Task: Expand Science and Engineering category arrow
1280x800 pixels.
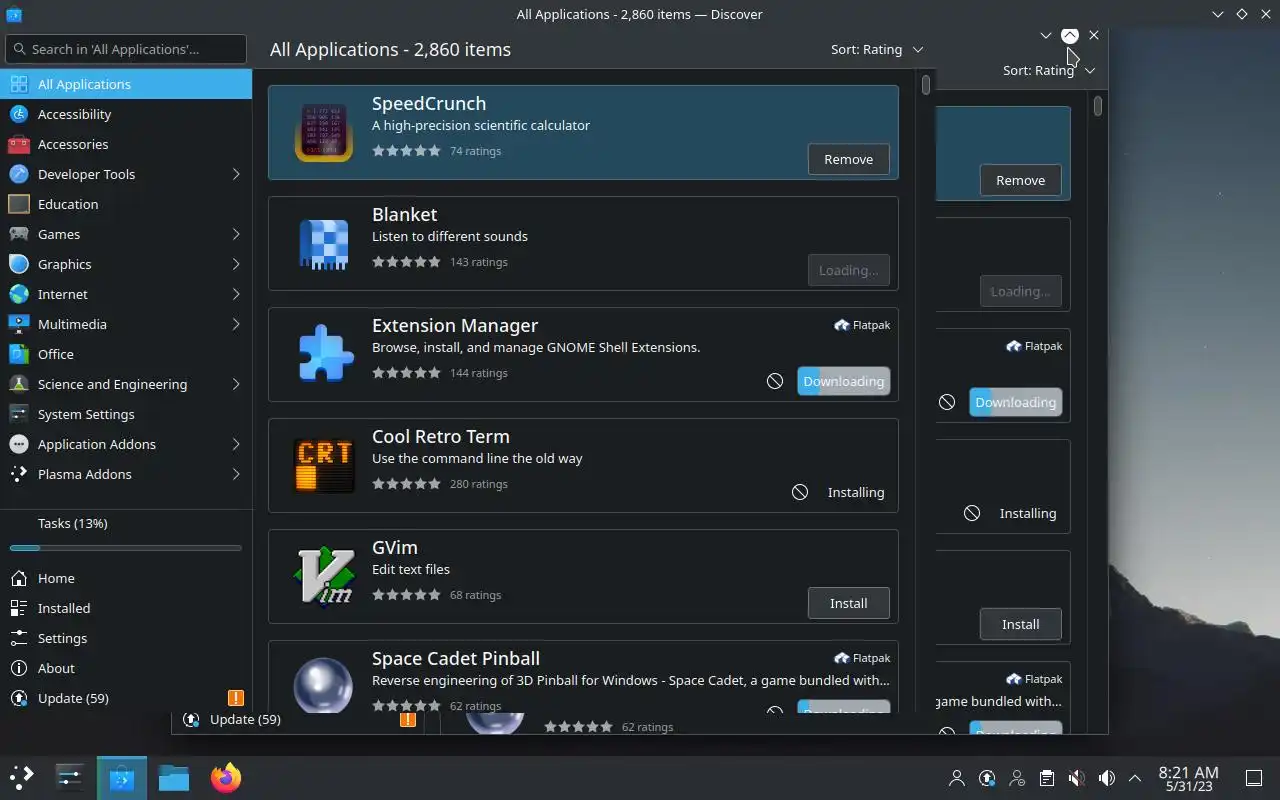Action: coord(236,384)
